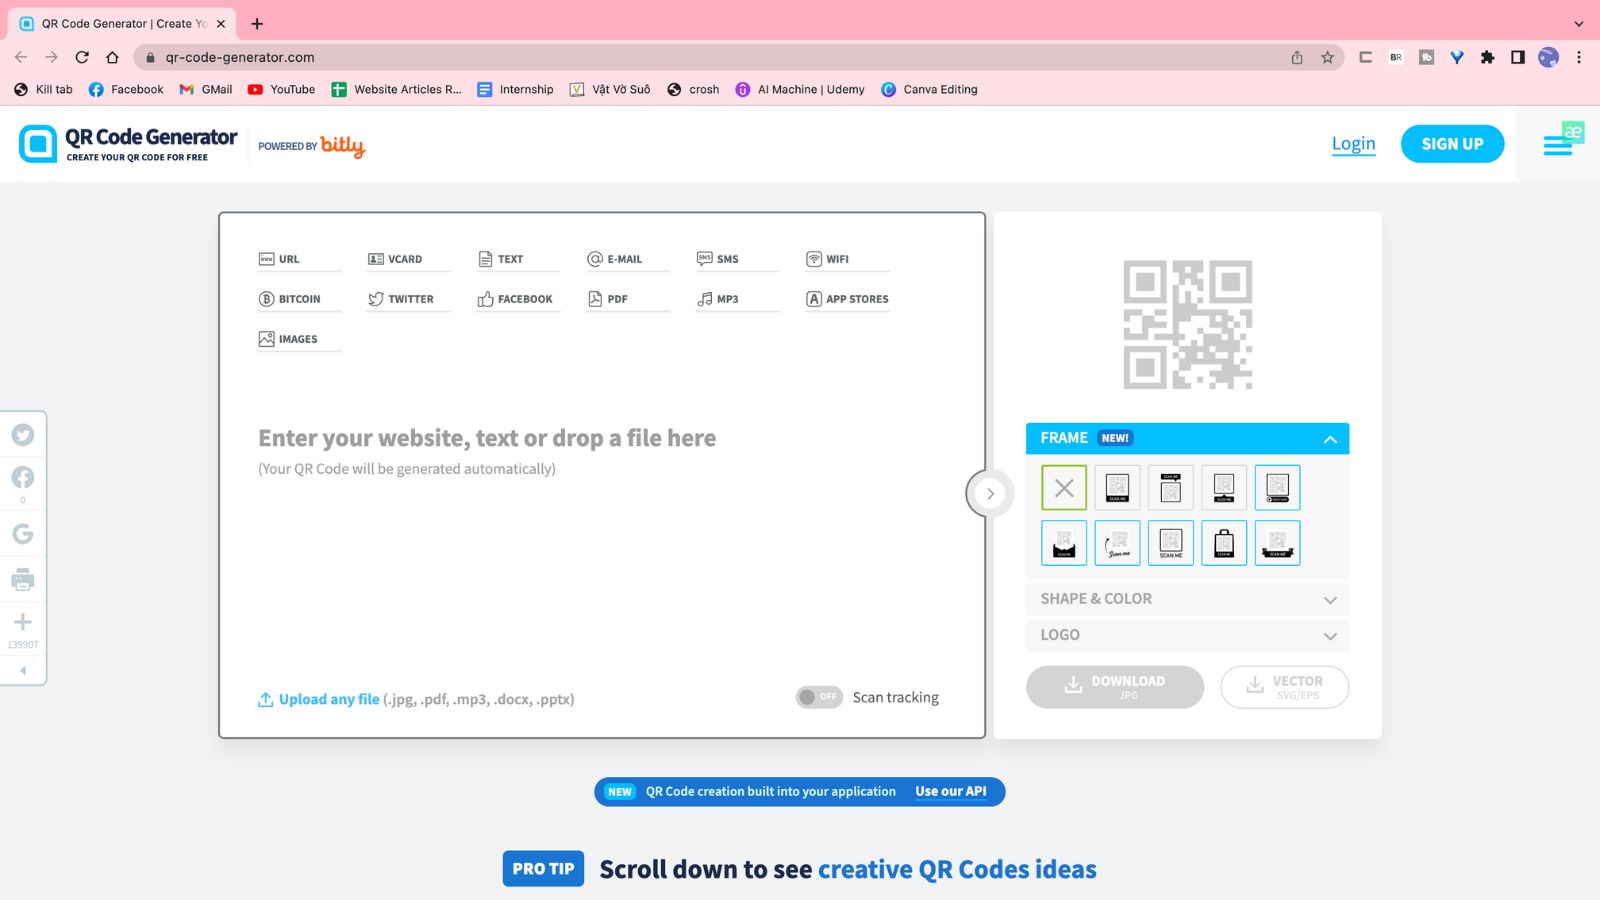This screenshot has width=1600, height=900.
Task: Choose frame with Scan Me bubble underneath
Action: click(1224, 488)
